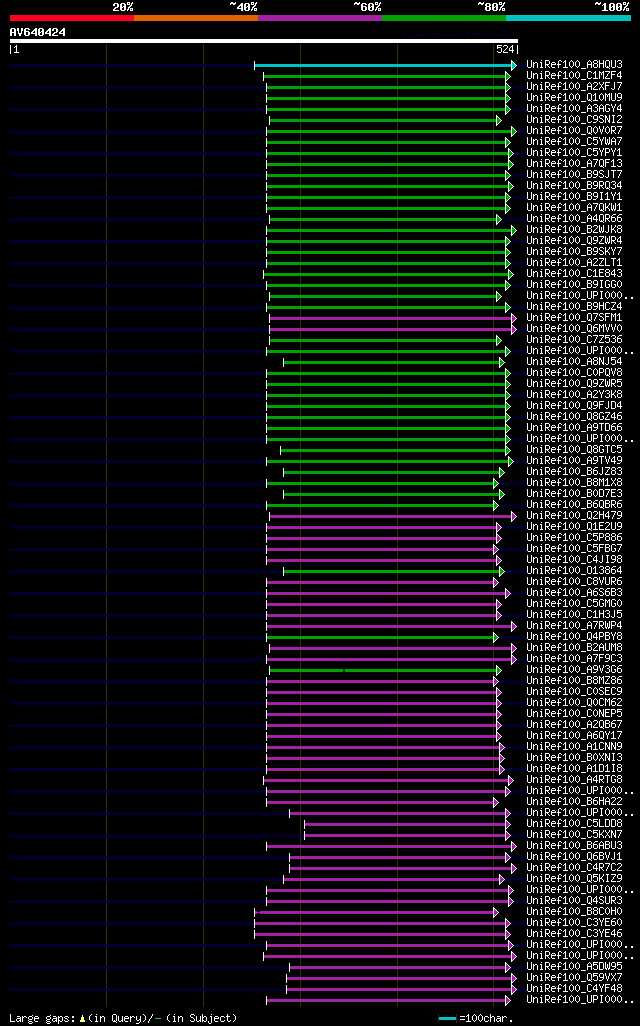
Task: Click the purple alignment bar for Q7SFM1
Action: (393, 319)
